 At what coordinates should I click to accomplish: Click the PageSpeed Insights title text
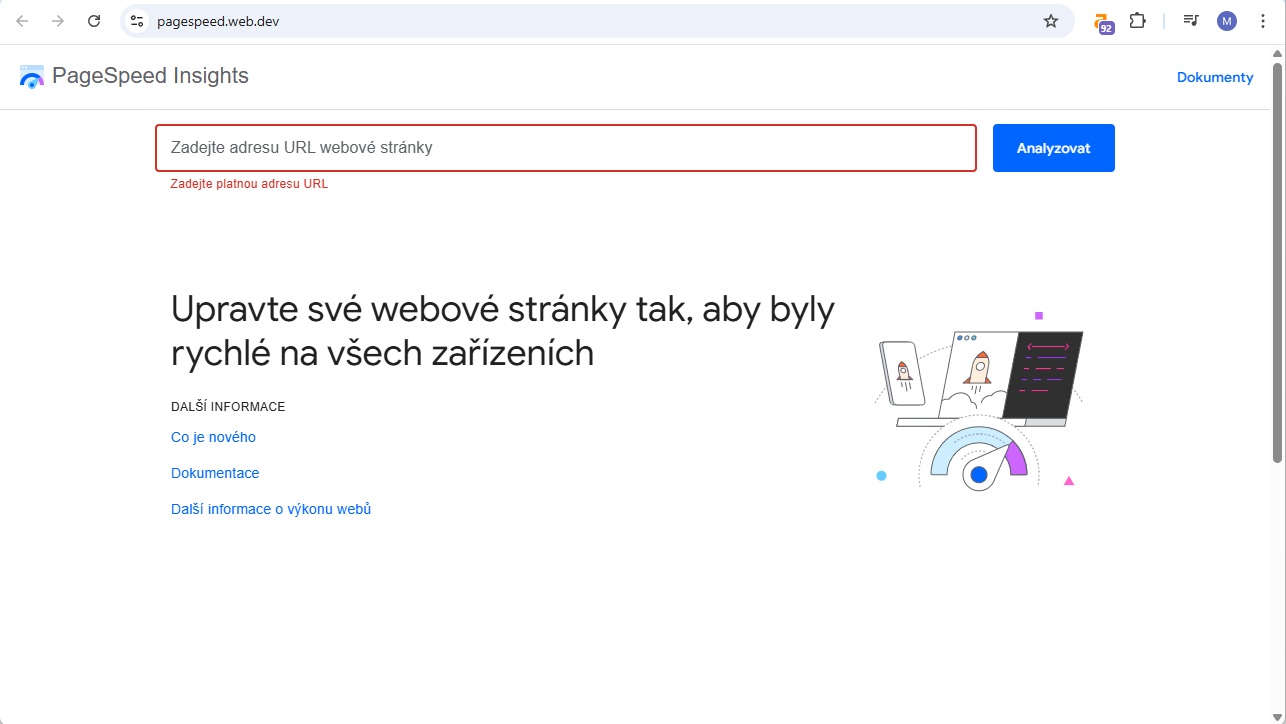(150, 76)
